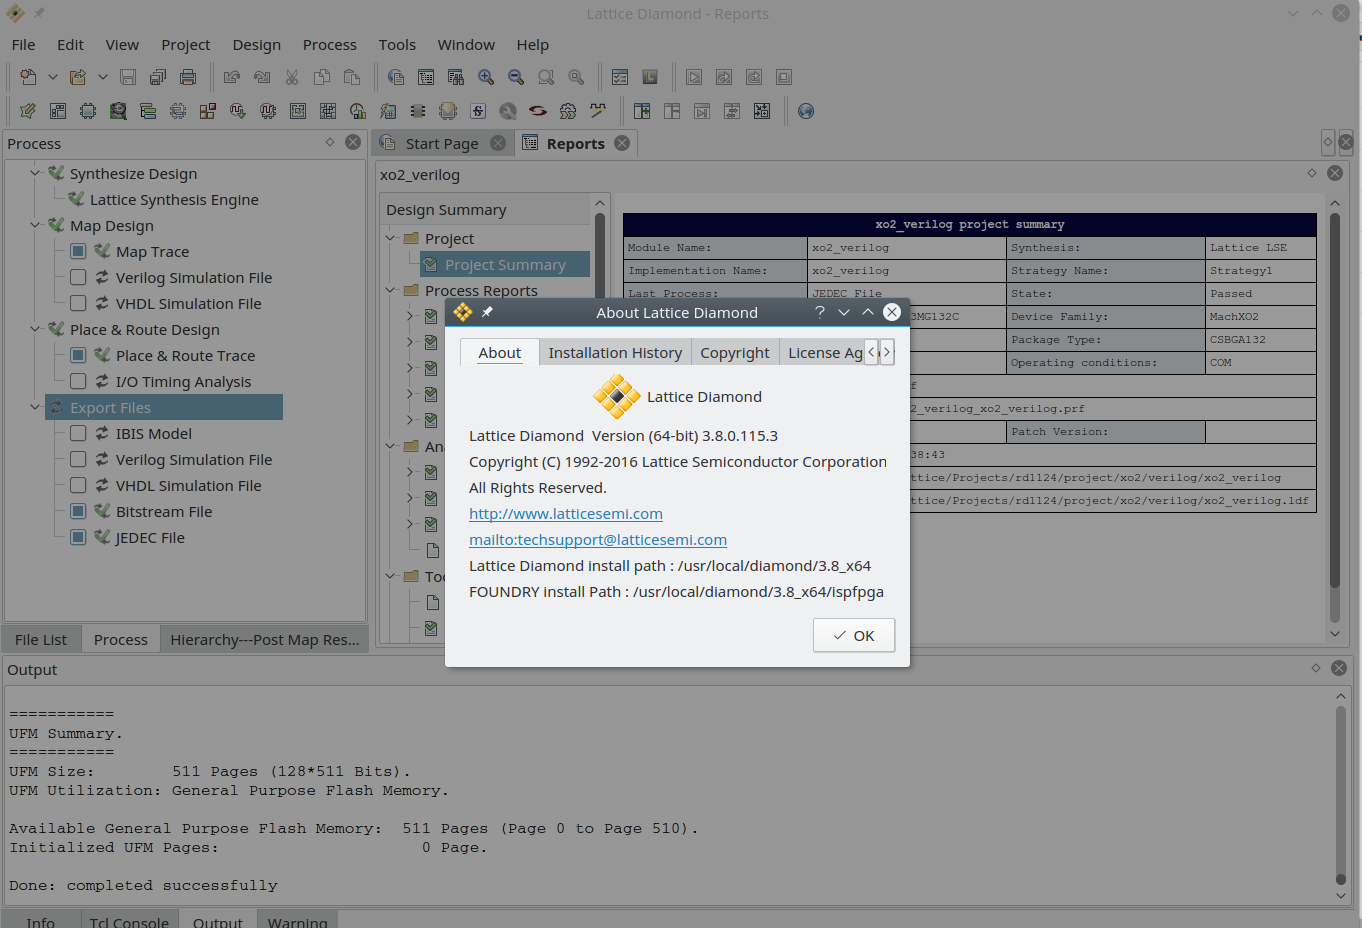Click the Zoom In magnifier icon
Screen dimensions: 1362x928
486,77
